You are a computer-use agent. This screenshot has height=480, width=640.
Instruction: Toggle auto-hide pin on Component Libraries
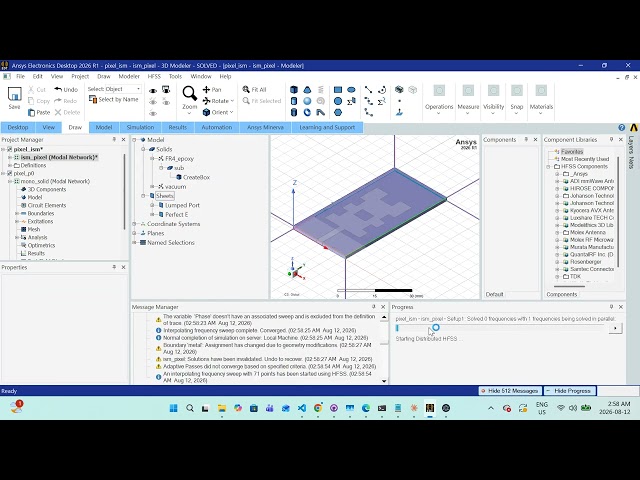pyautogui.click(x=611, y=140)
